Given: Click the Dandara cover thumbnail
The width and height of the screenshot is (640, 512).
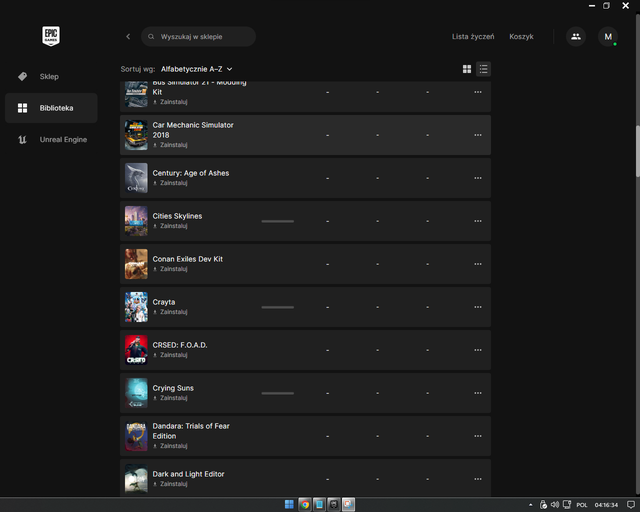Looking at the screenshot, I should tap(136, 436).
